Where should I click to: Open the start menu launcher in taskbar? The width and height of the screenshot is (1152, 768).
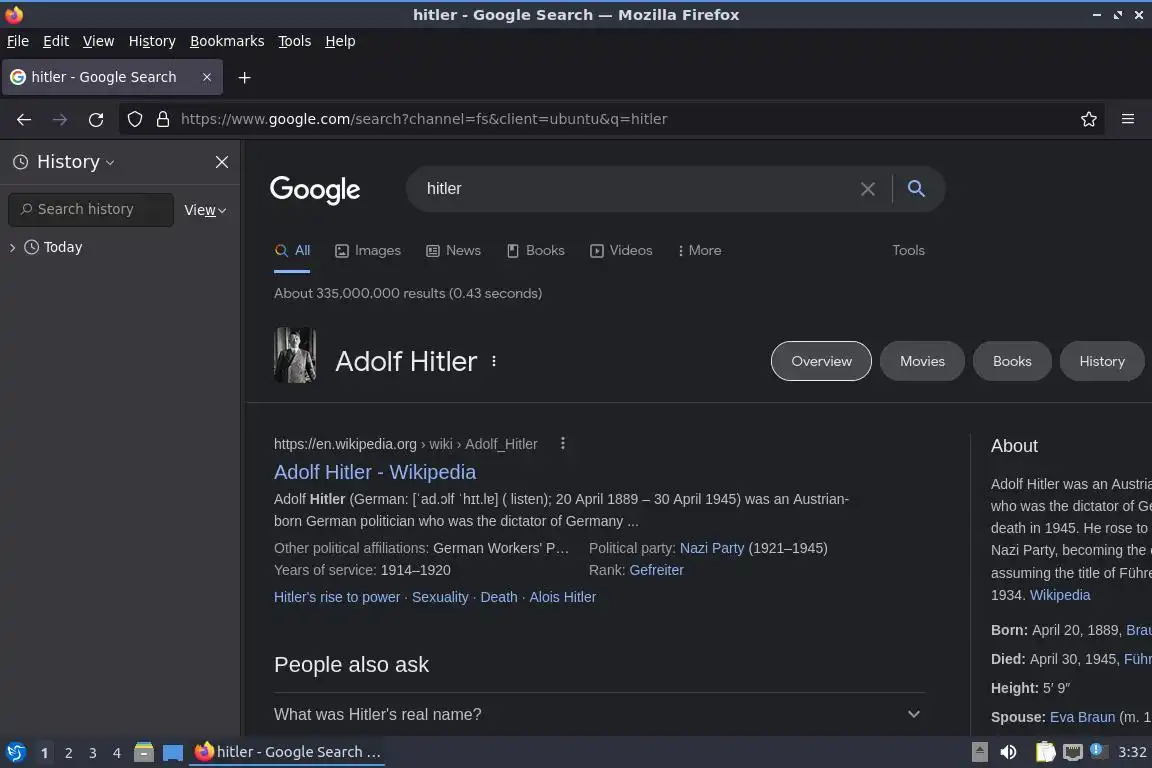(x=15, y=752)
